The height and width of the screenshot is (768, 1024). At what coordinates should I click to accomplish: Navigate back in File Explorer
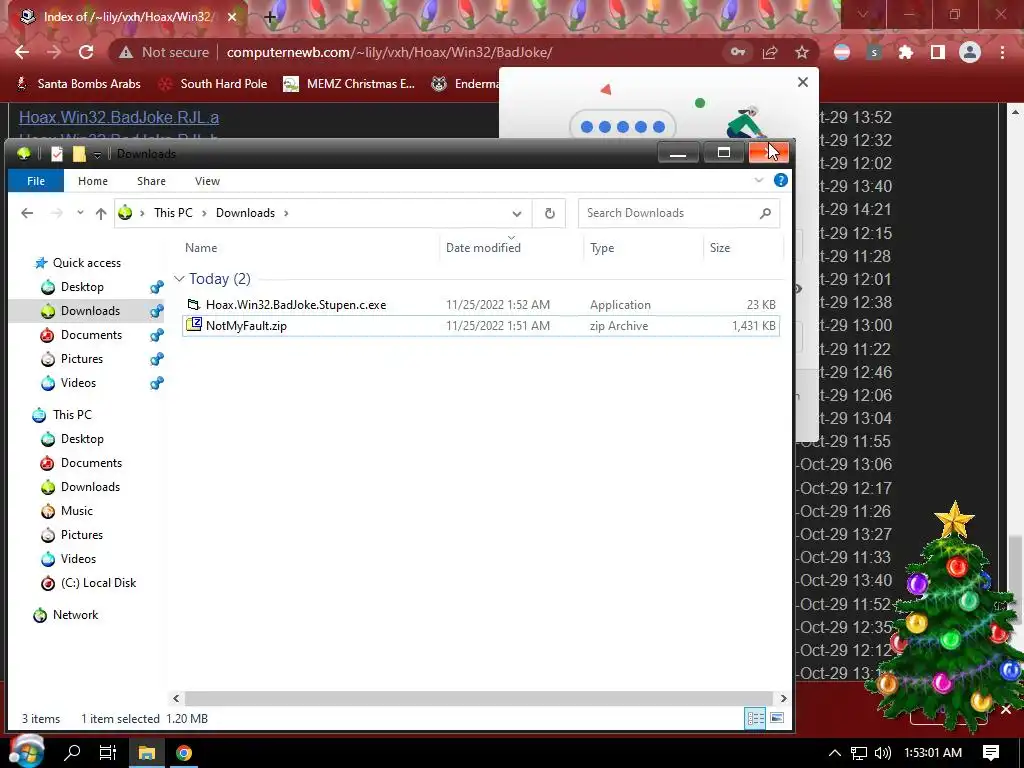[x=27, y=213]
